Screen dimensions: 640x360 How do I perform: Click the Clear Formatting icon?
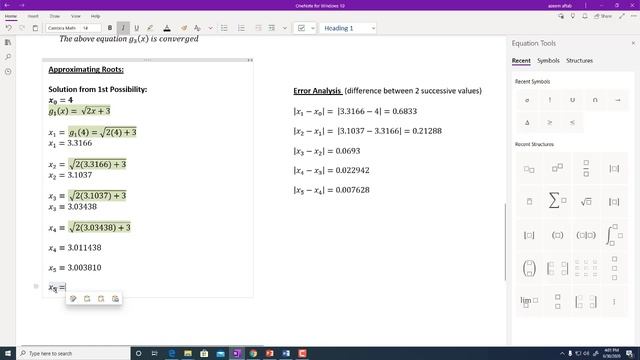tap(198, 28)
